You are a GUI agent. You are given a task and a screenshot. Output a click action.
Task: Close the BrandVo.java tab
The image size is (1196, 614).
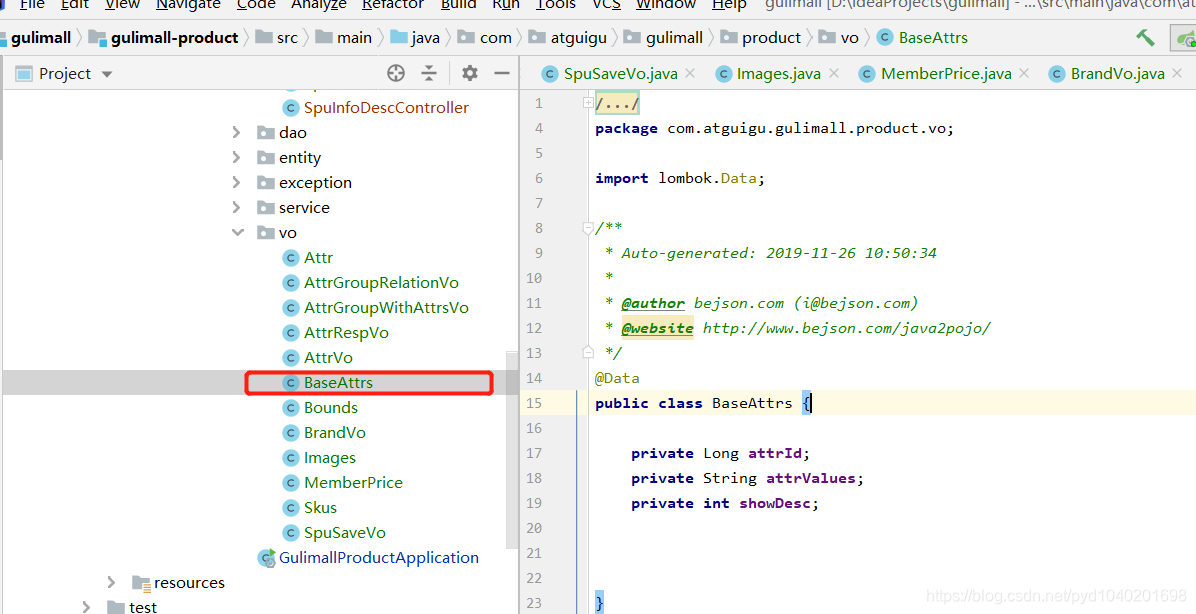(1178, 73)
